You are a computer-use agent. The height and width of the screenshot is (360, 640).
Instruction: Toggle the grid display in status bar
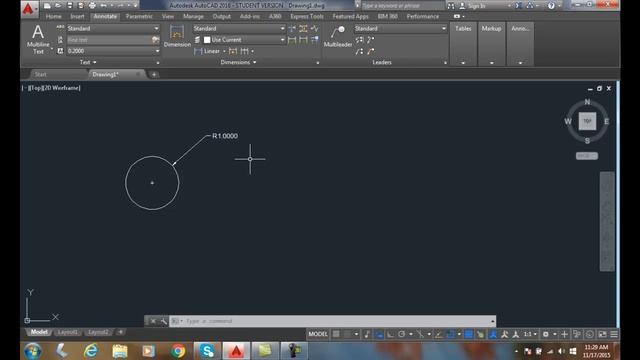(x=336, y=334)
